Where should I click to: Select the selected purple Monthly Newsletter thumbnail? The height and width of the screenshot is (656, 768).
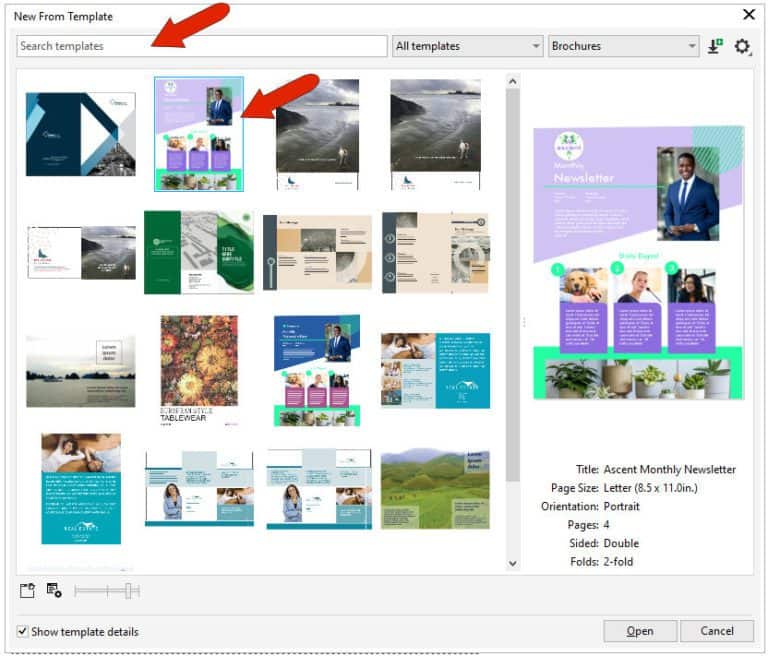coord(199,134)
